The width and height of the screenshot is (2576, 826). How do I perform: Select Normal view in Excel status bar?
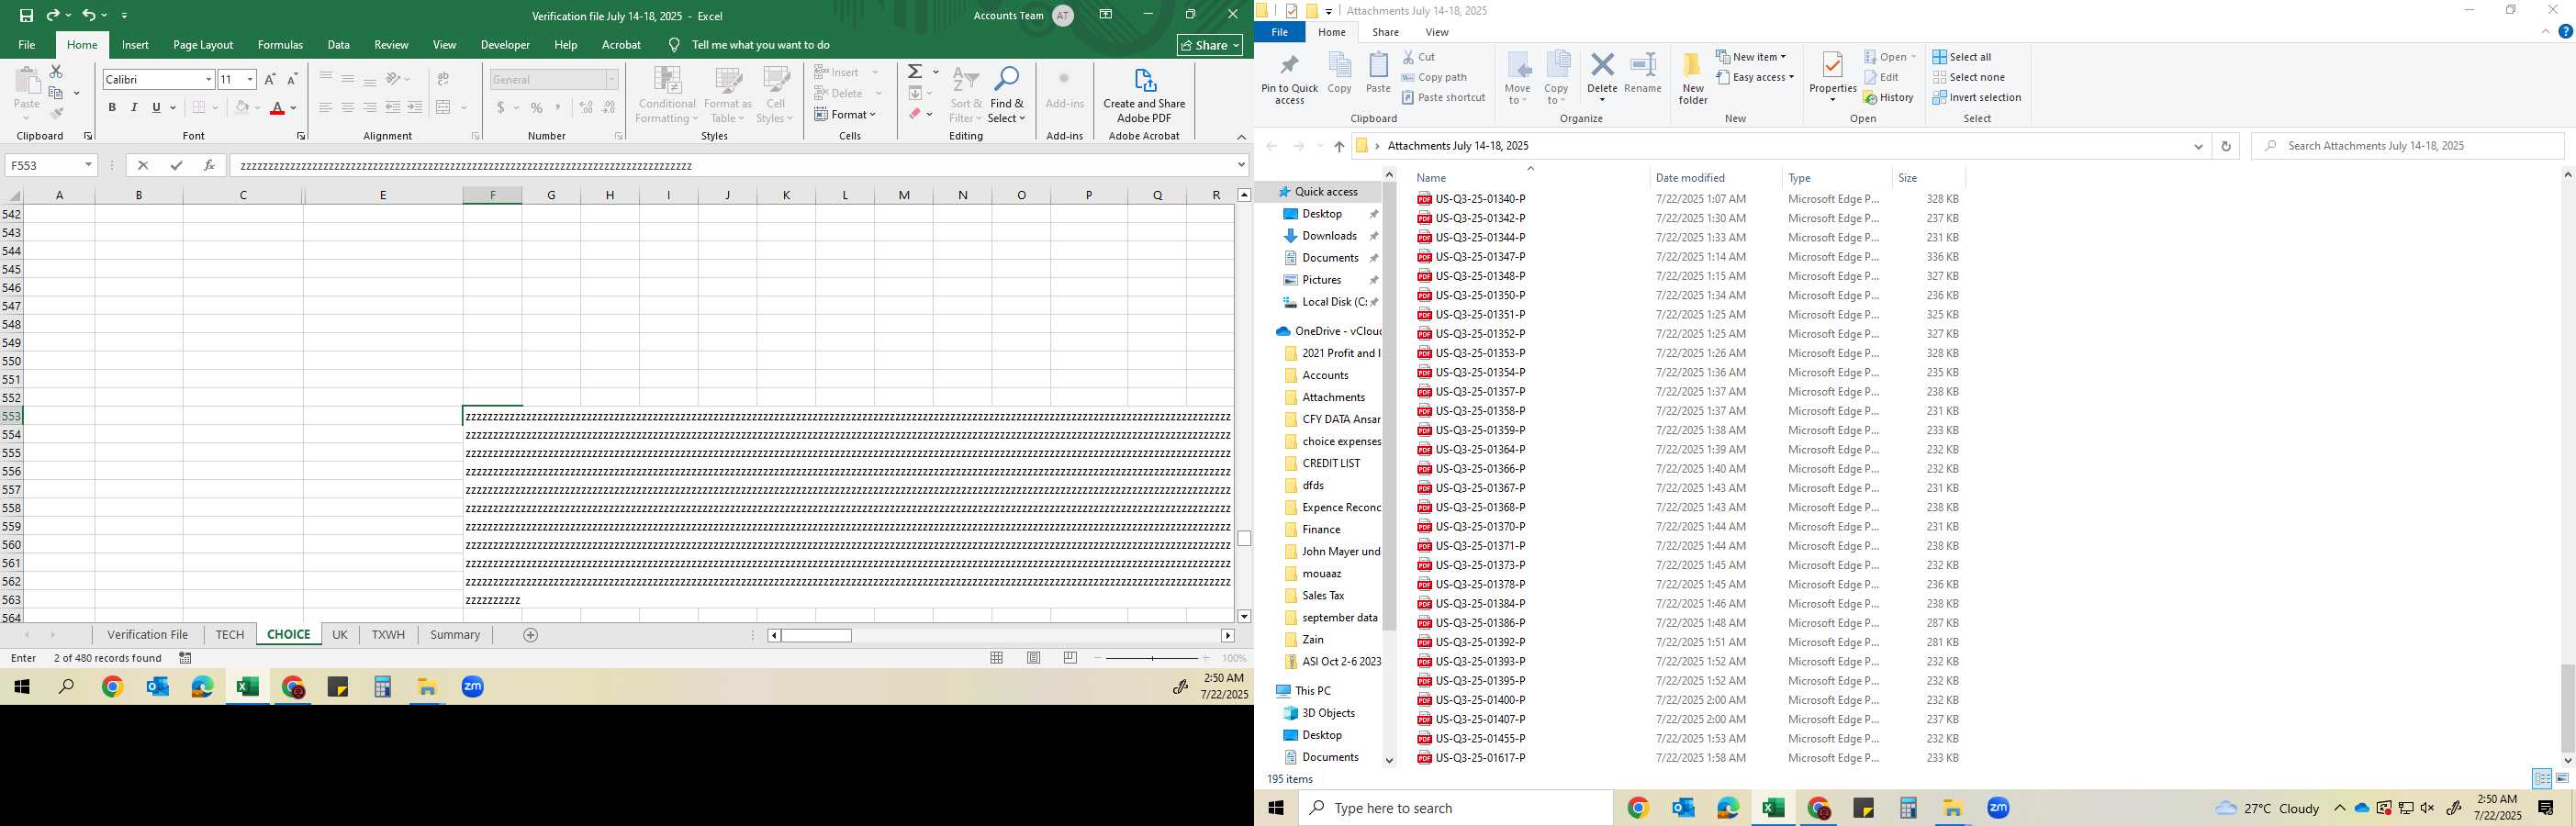(x=997, y=658)
